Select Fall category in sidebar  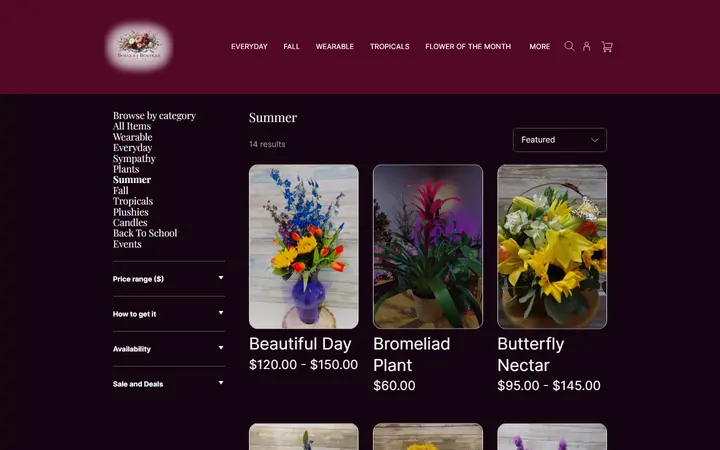[x=121, y=190]
